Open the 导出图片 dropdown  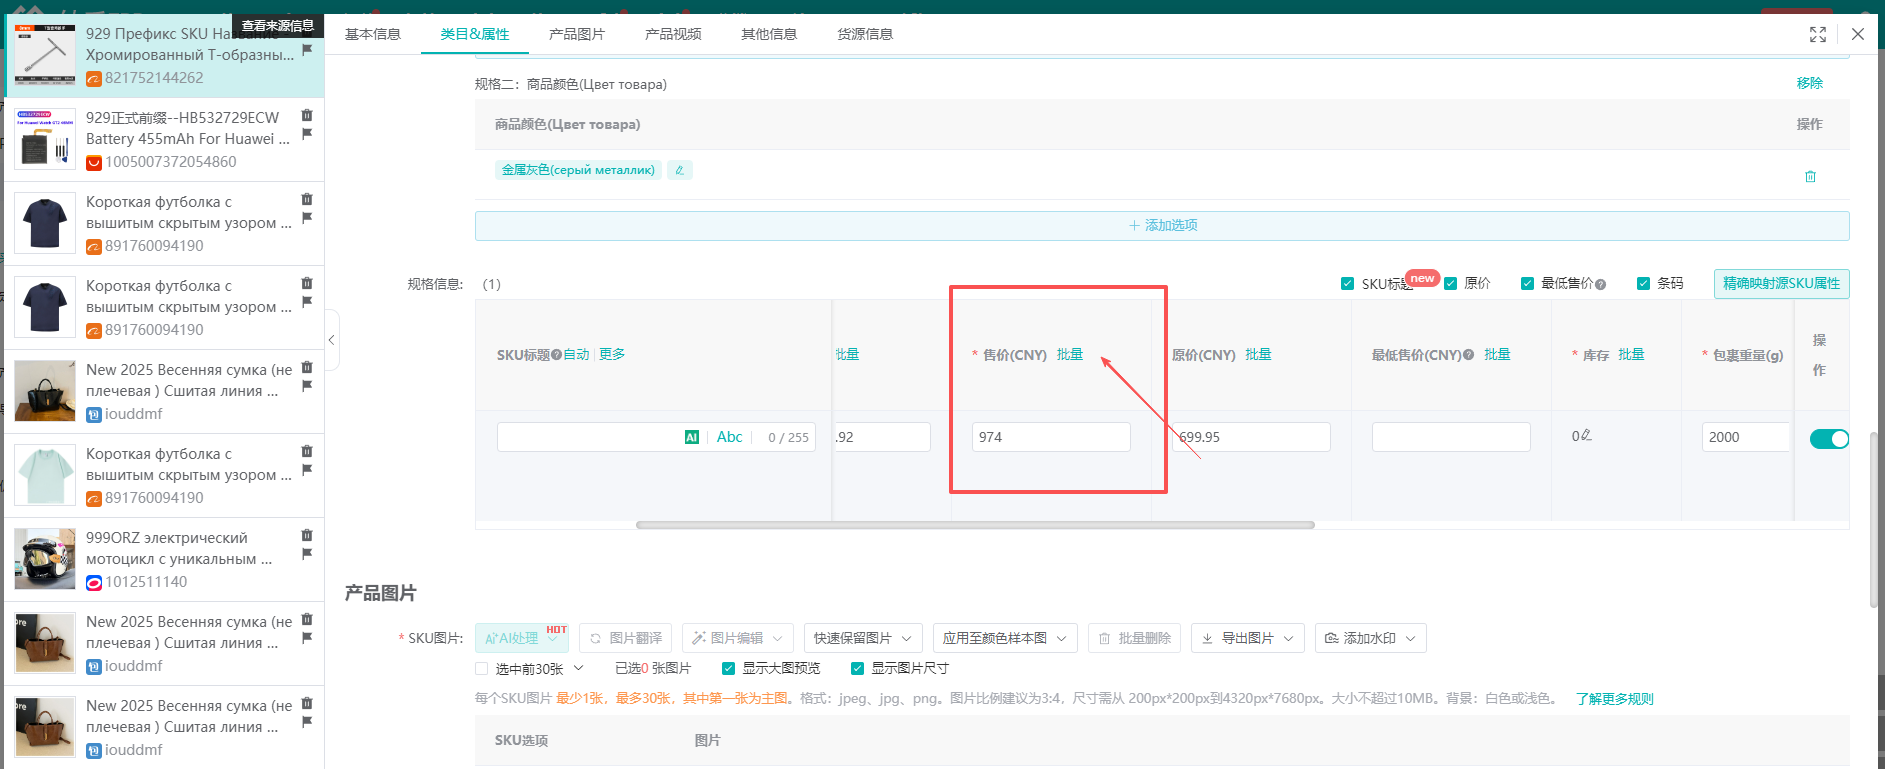click(1247, 638)
